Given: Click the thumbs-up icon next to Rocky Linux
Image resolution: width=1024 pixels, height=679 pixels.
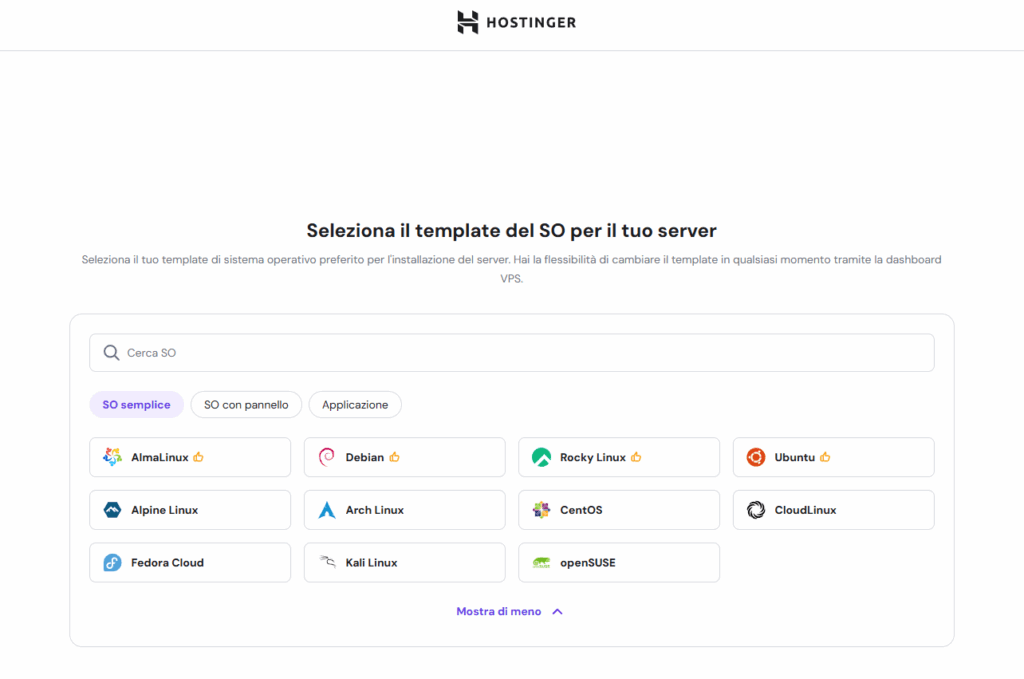Looking at the screenshot, I should (x=636, y=457).
